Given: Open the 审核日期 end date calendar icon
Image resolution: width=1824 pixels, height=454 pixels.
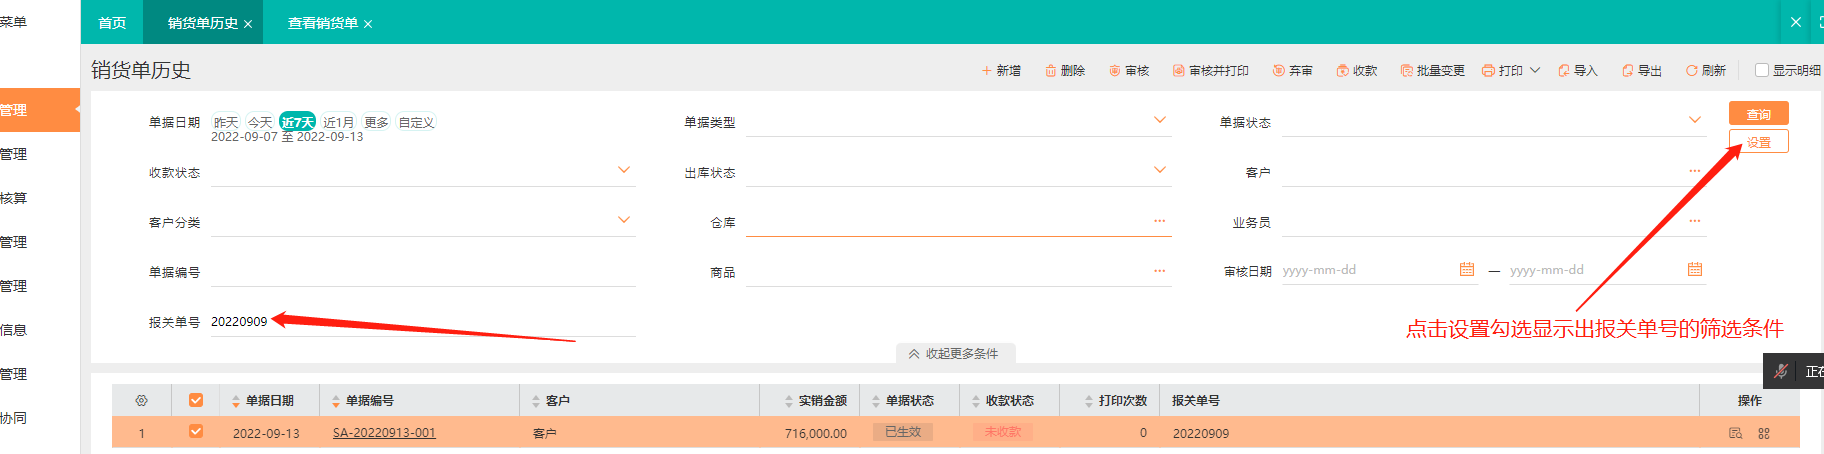Looking at the screenshot, I should [1695, 269].
